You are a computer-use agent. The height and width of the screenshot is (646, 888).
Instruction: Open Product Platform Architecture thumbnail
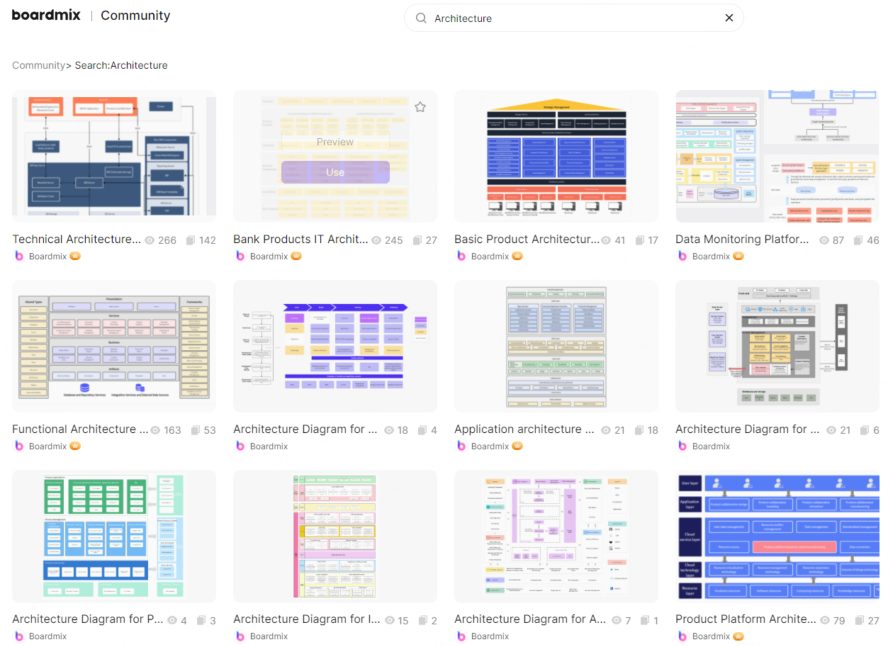(777, 535)
